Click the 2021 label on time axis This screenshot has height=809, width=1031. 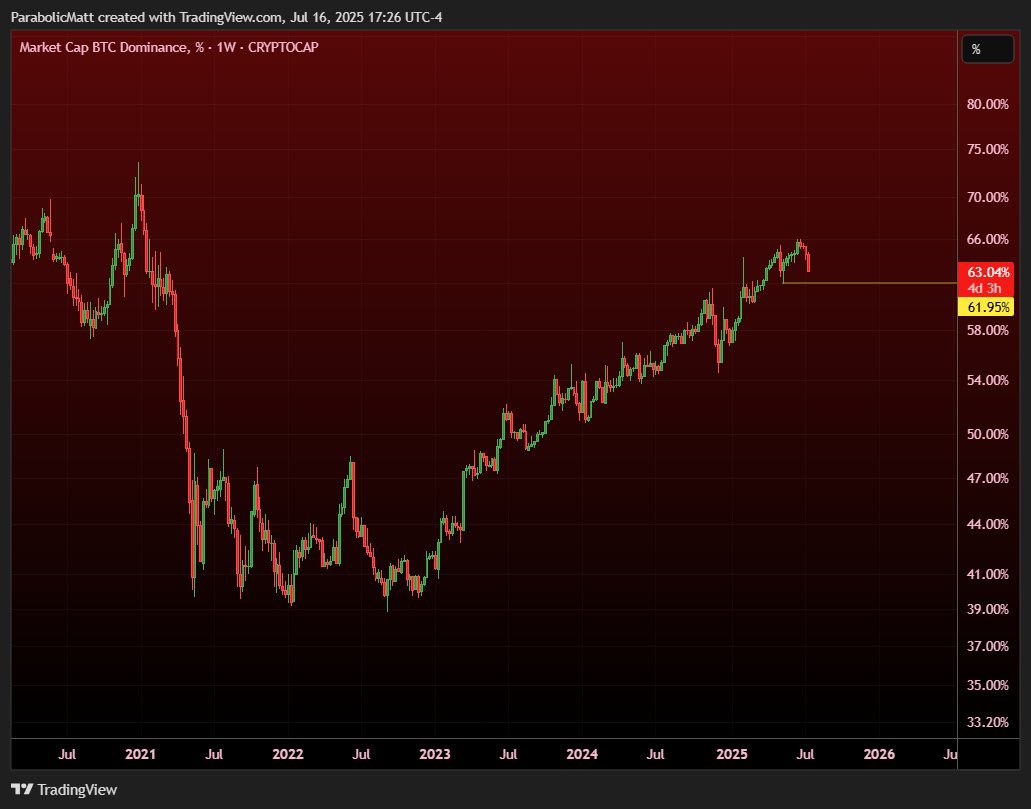(140, 754)
